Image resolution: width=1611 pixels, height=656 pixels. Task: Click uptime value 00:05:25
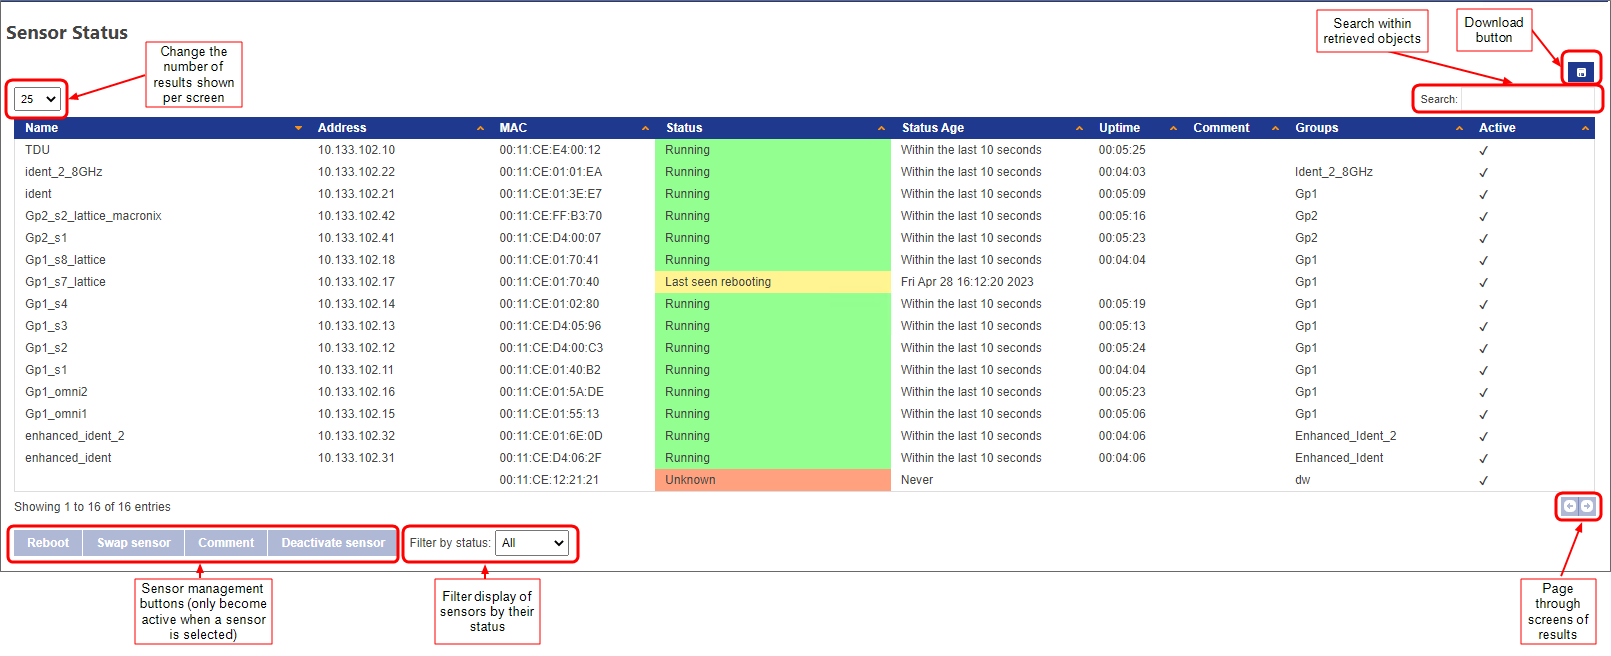1122,150
